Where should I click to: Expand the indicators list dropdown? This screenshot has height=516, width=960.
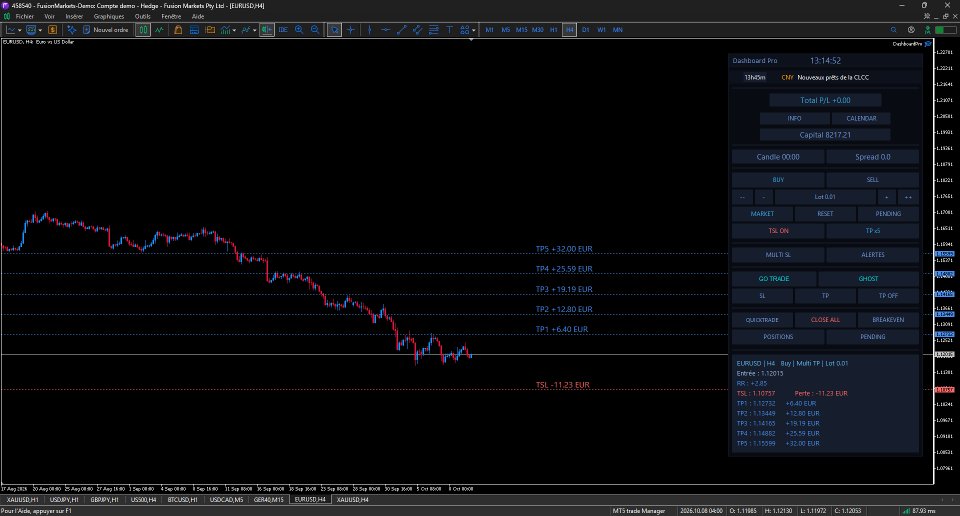pos(234,30)
